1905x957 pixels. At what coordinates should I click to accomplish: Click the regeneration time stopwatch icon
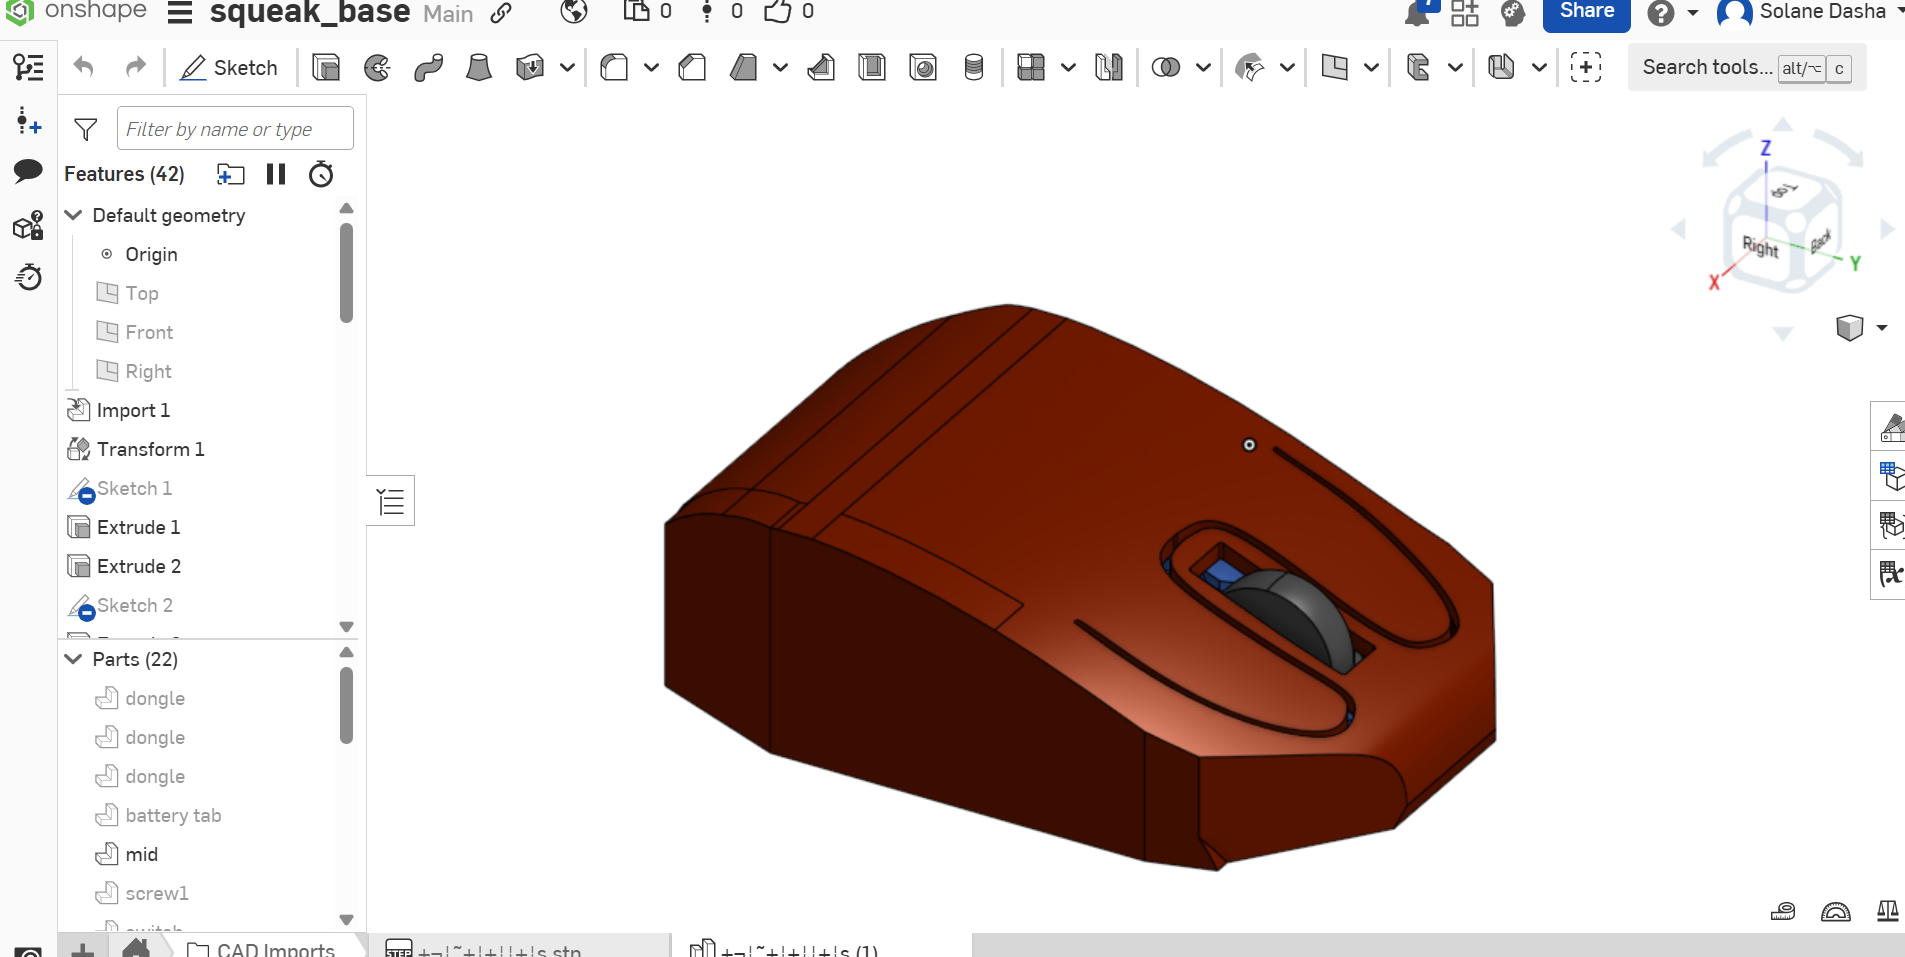coord(321,174)
